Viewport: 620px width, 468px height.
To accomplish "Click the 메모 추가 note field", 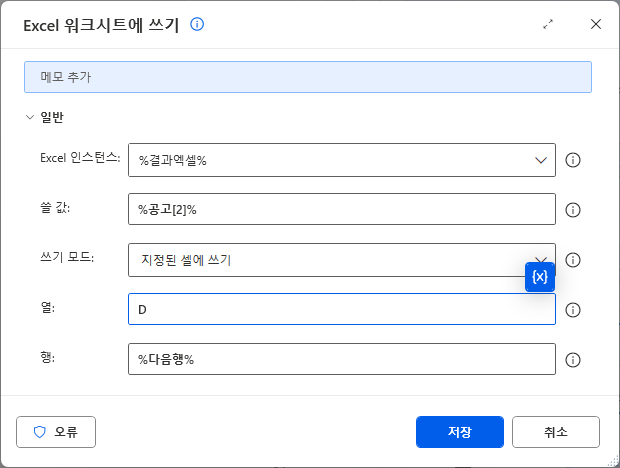I will 308,77.
